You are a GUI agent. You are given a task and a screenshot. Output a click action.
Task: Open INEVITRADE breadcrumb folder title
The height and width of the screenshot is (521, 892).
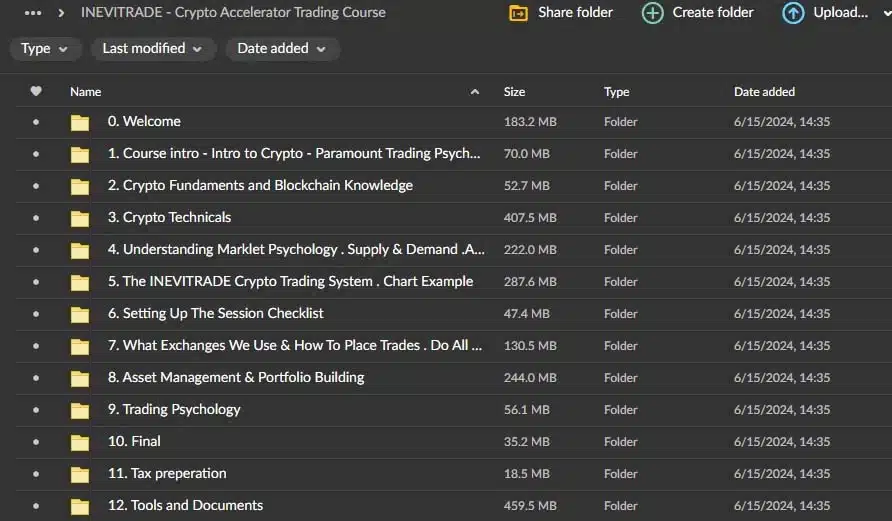pyautogui.click(x=233, y=12)
